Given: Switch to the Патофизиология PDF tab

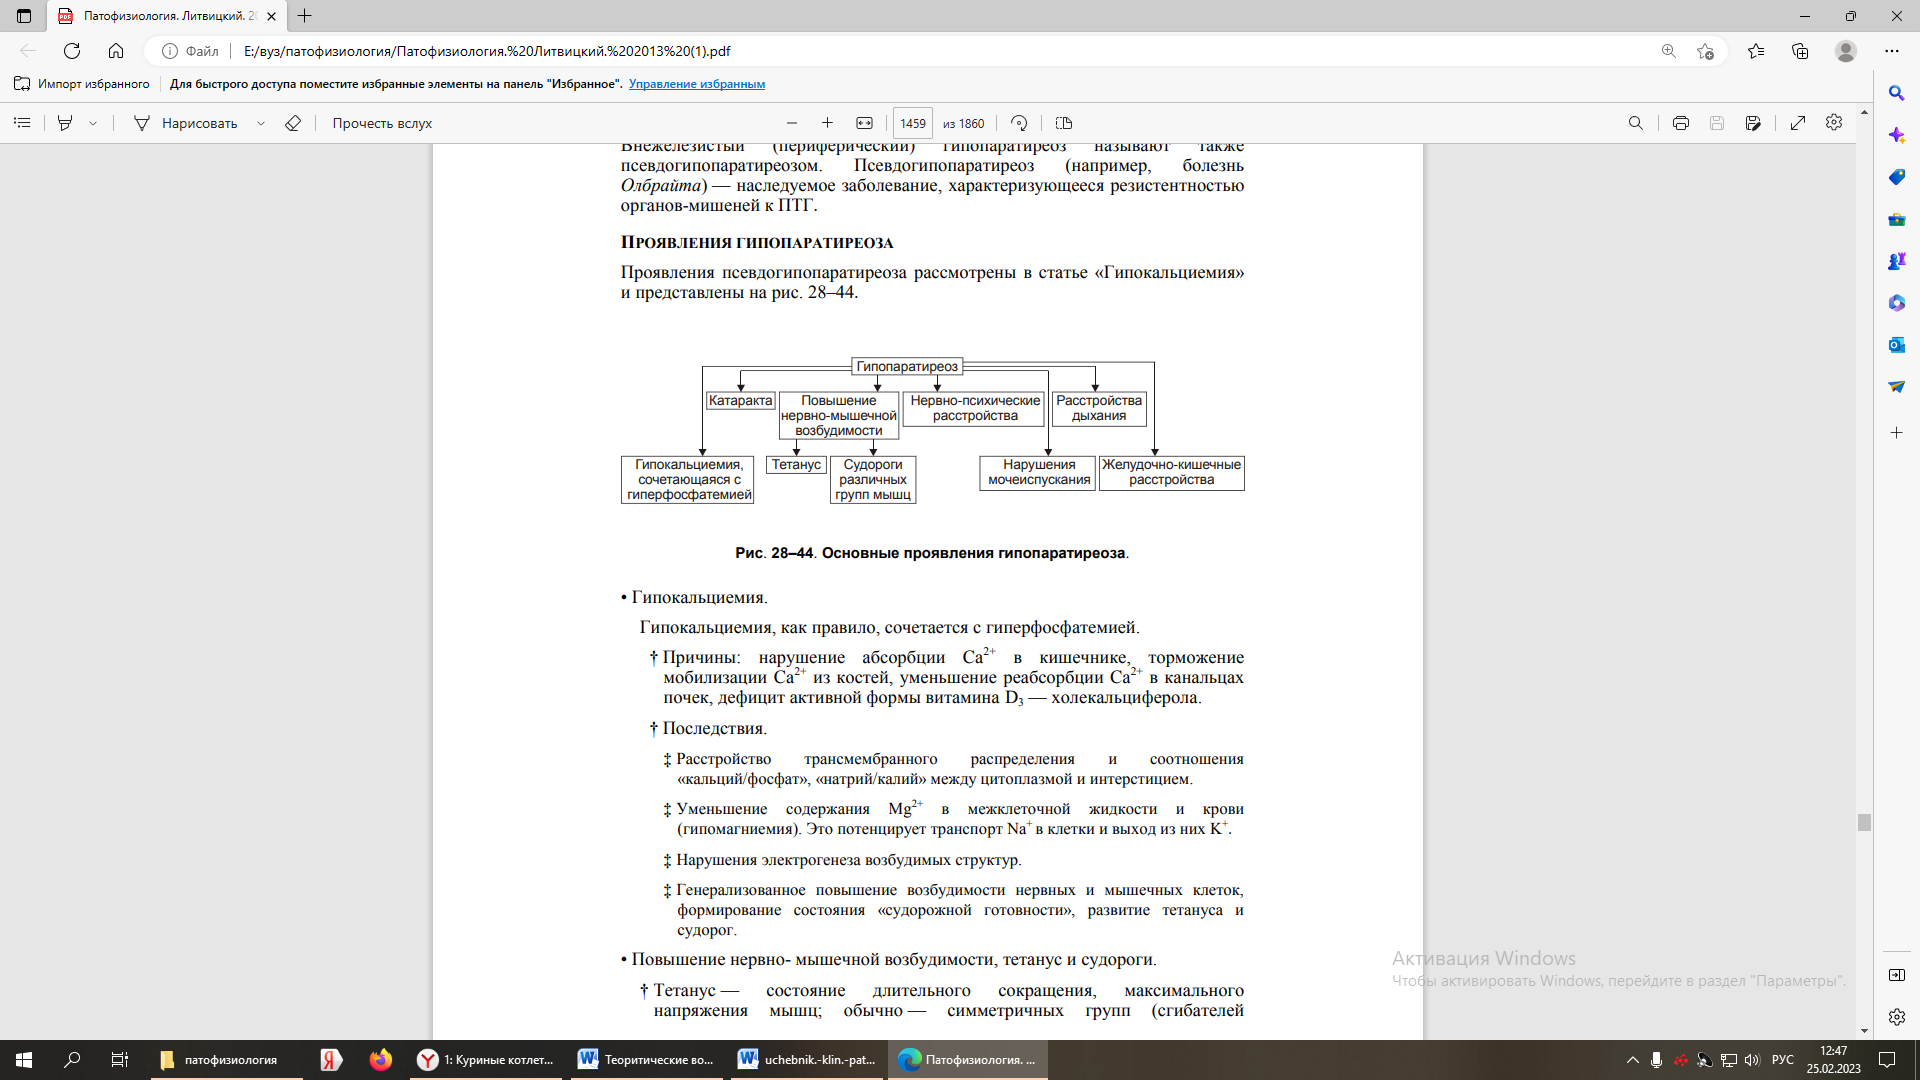Looking at the screenshot, I should (167, 16).
